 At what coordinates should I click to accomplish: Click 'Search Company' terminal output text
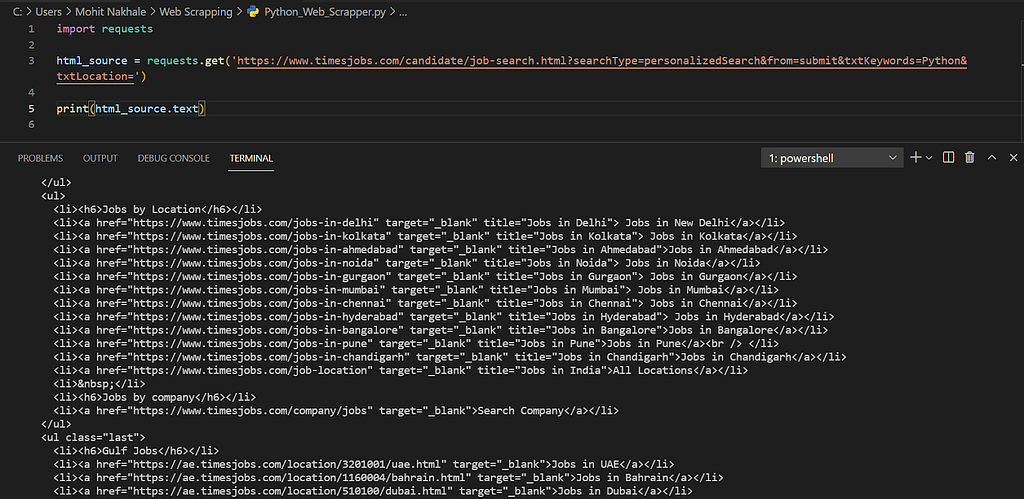tap(520, 411)
